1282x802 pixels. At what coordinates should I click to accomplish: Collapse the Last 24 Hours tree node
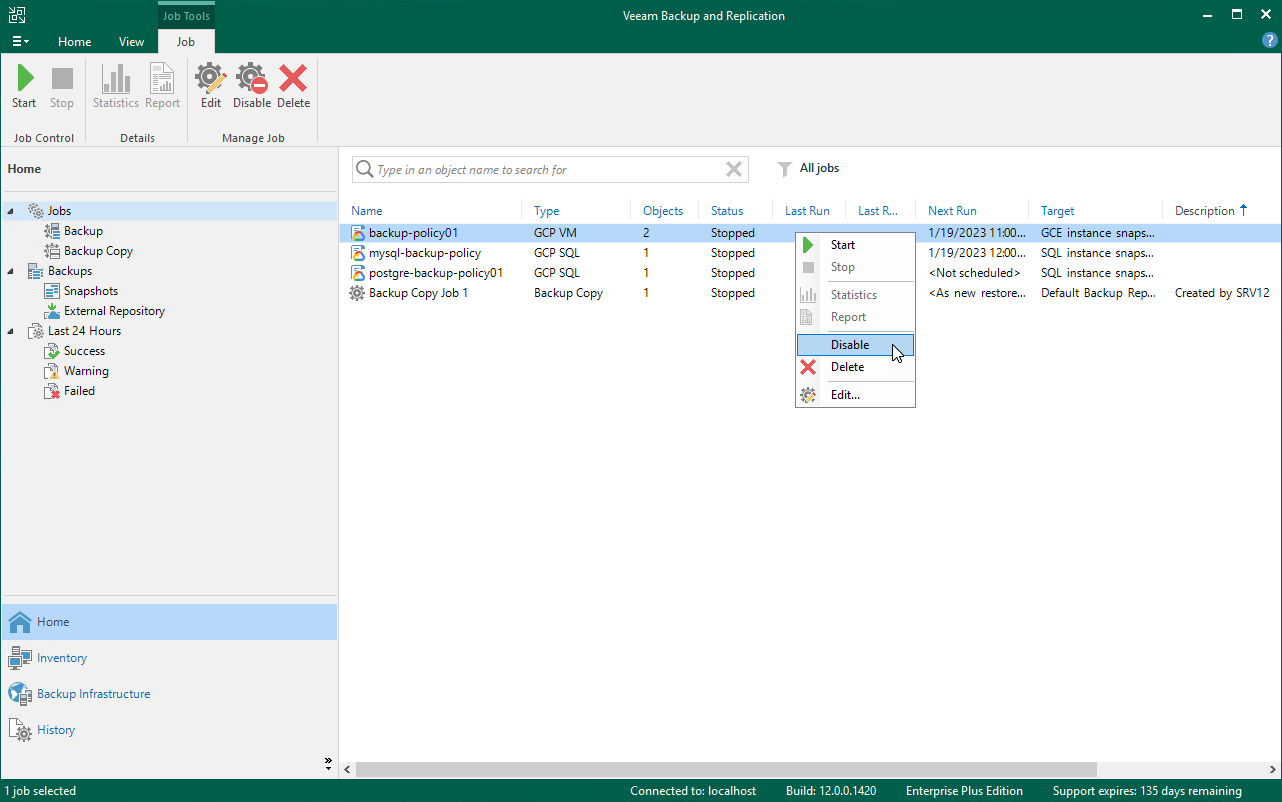coord(11,331)
